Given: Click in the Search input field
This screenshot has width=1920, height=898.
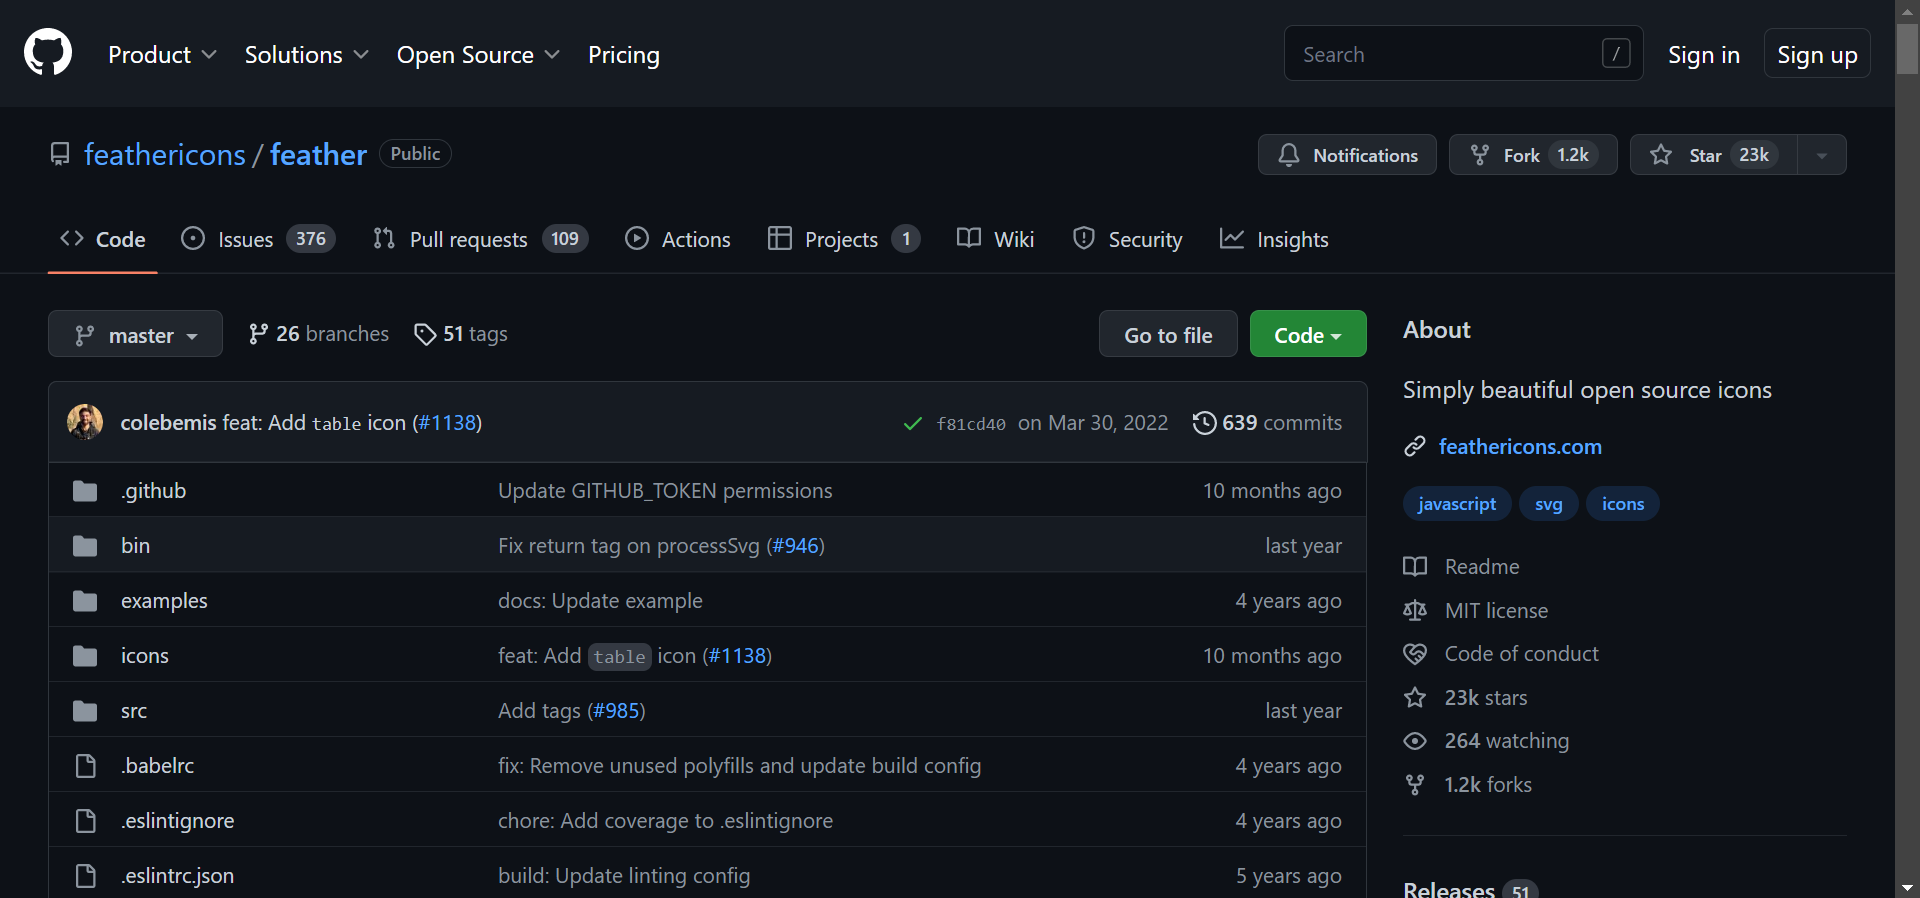Looking at the screenshot, I should (x=1463, y=53).
